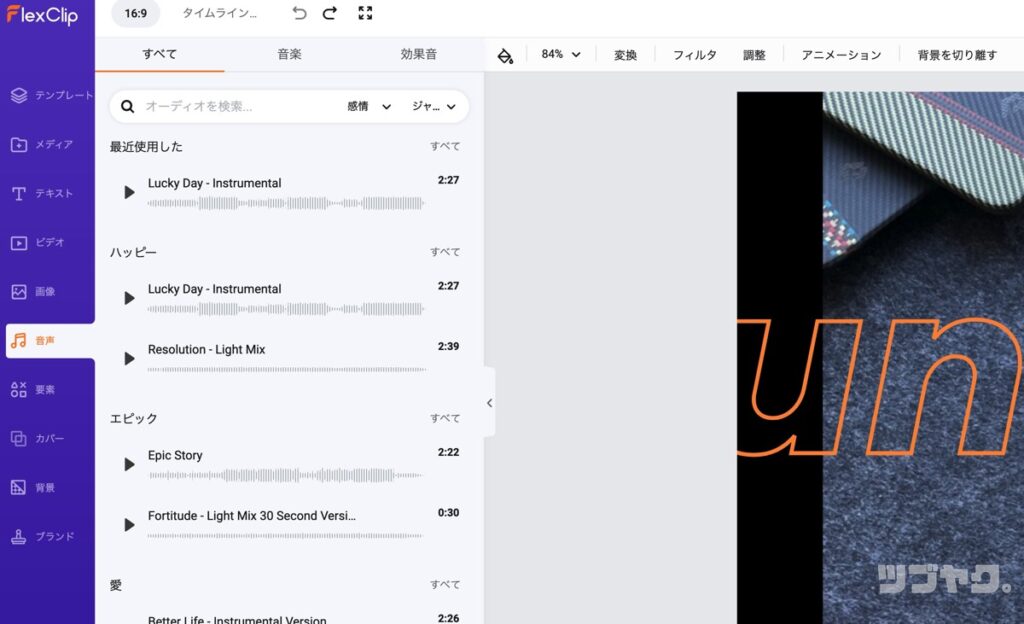Show all エピック (Epic) tracks
Screen dimensions: 1024x624
tap(445, 418)
